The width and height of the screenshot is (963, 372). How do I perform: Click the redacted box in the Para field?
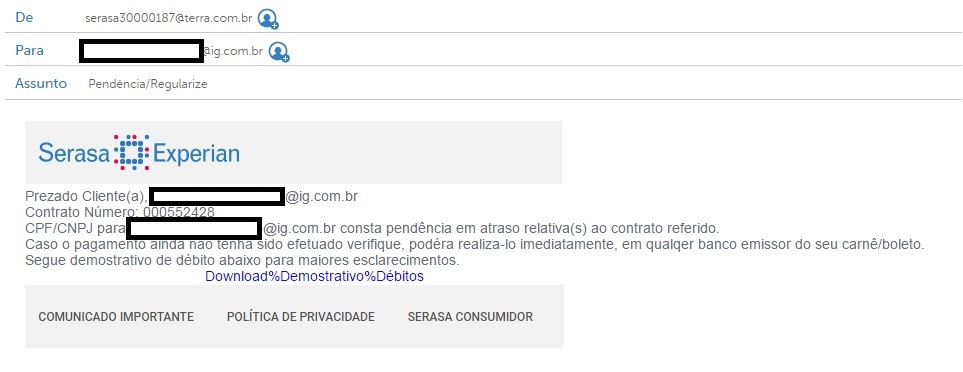click(x=141, y=51)
